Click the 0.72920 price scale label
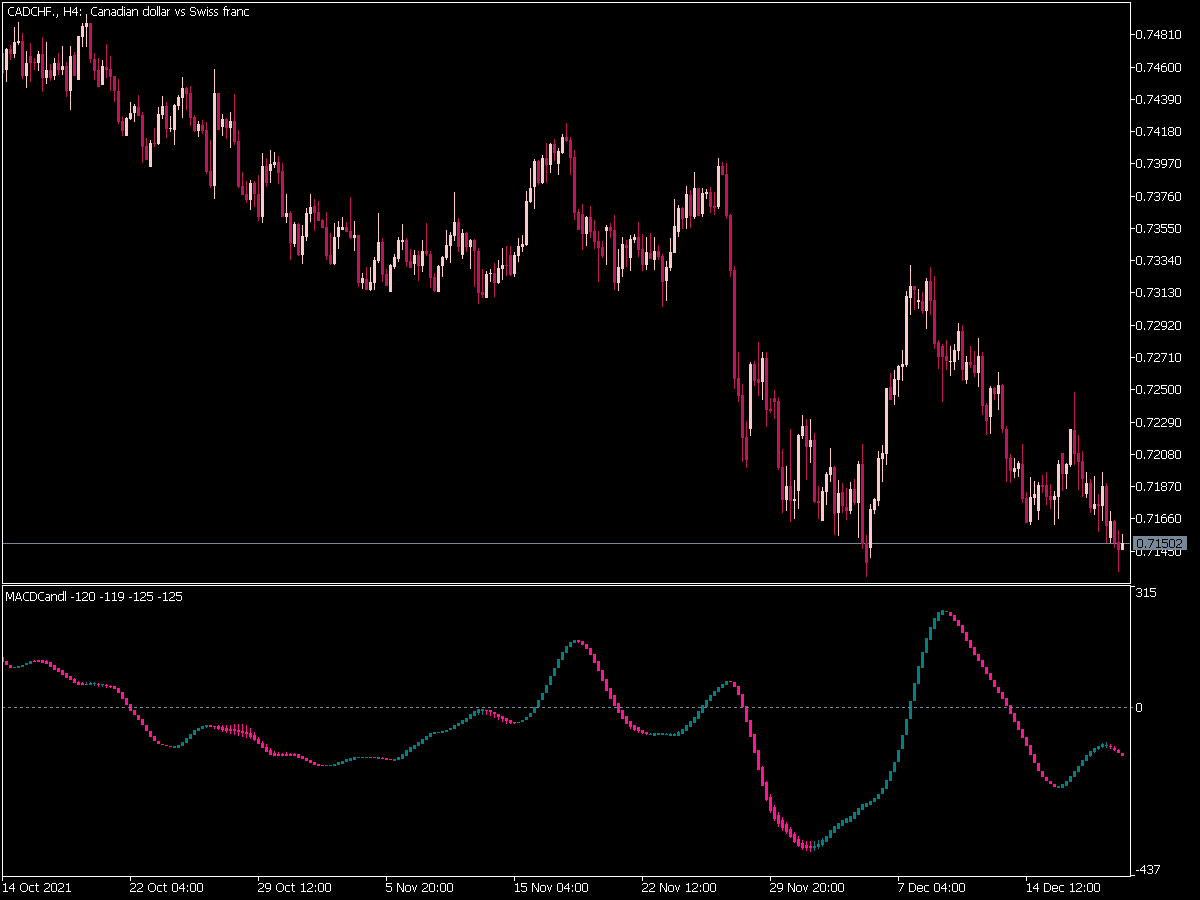Viewport: 1200px width, 900px height. [x=1157, y=325]
